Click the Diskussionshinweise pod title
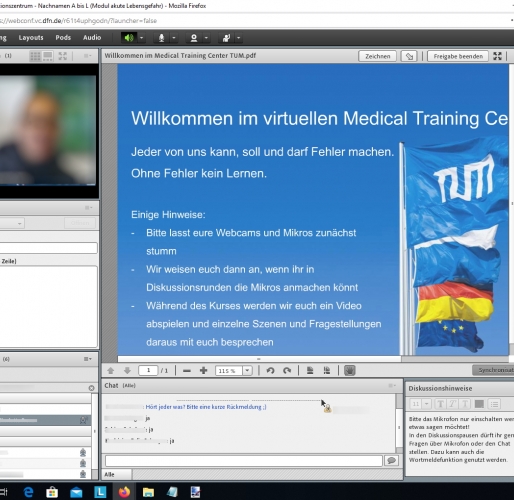Viewport: 514px width, 500px height. click(x=440, y=388)
